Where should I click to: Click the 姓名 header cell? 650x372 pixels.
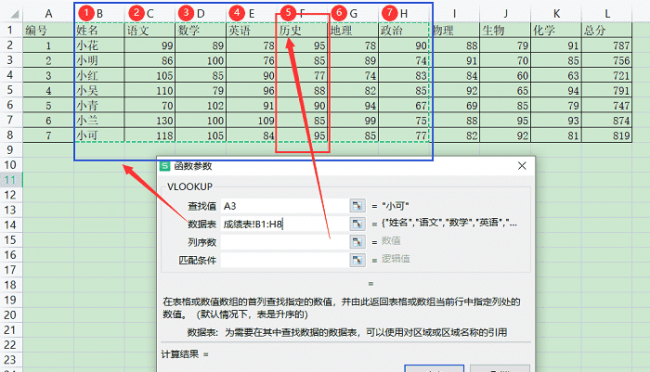(x=99, y=30)
